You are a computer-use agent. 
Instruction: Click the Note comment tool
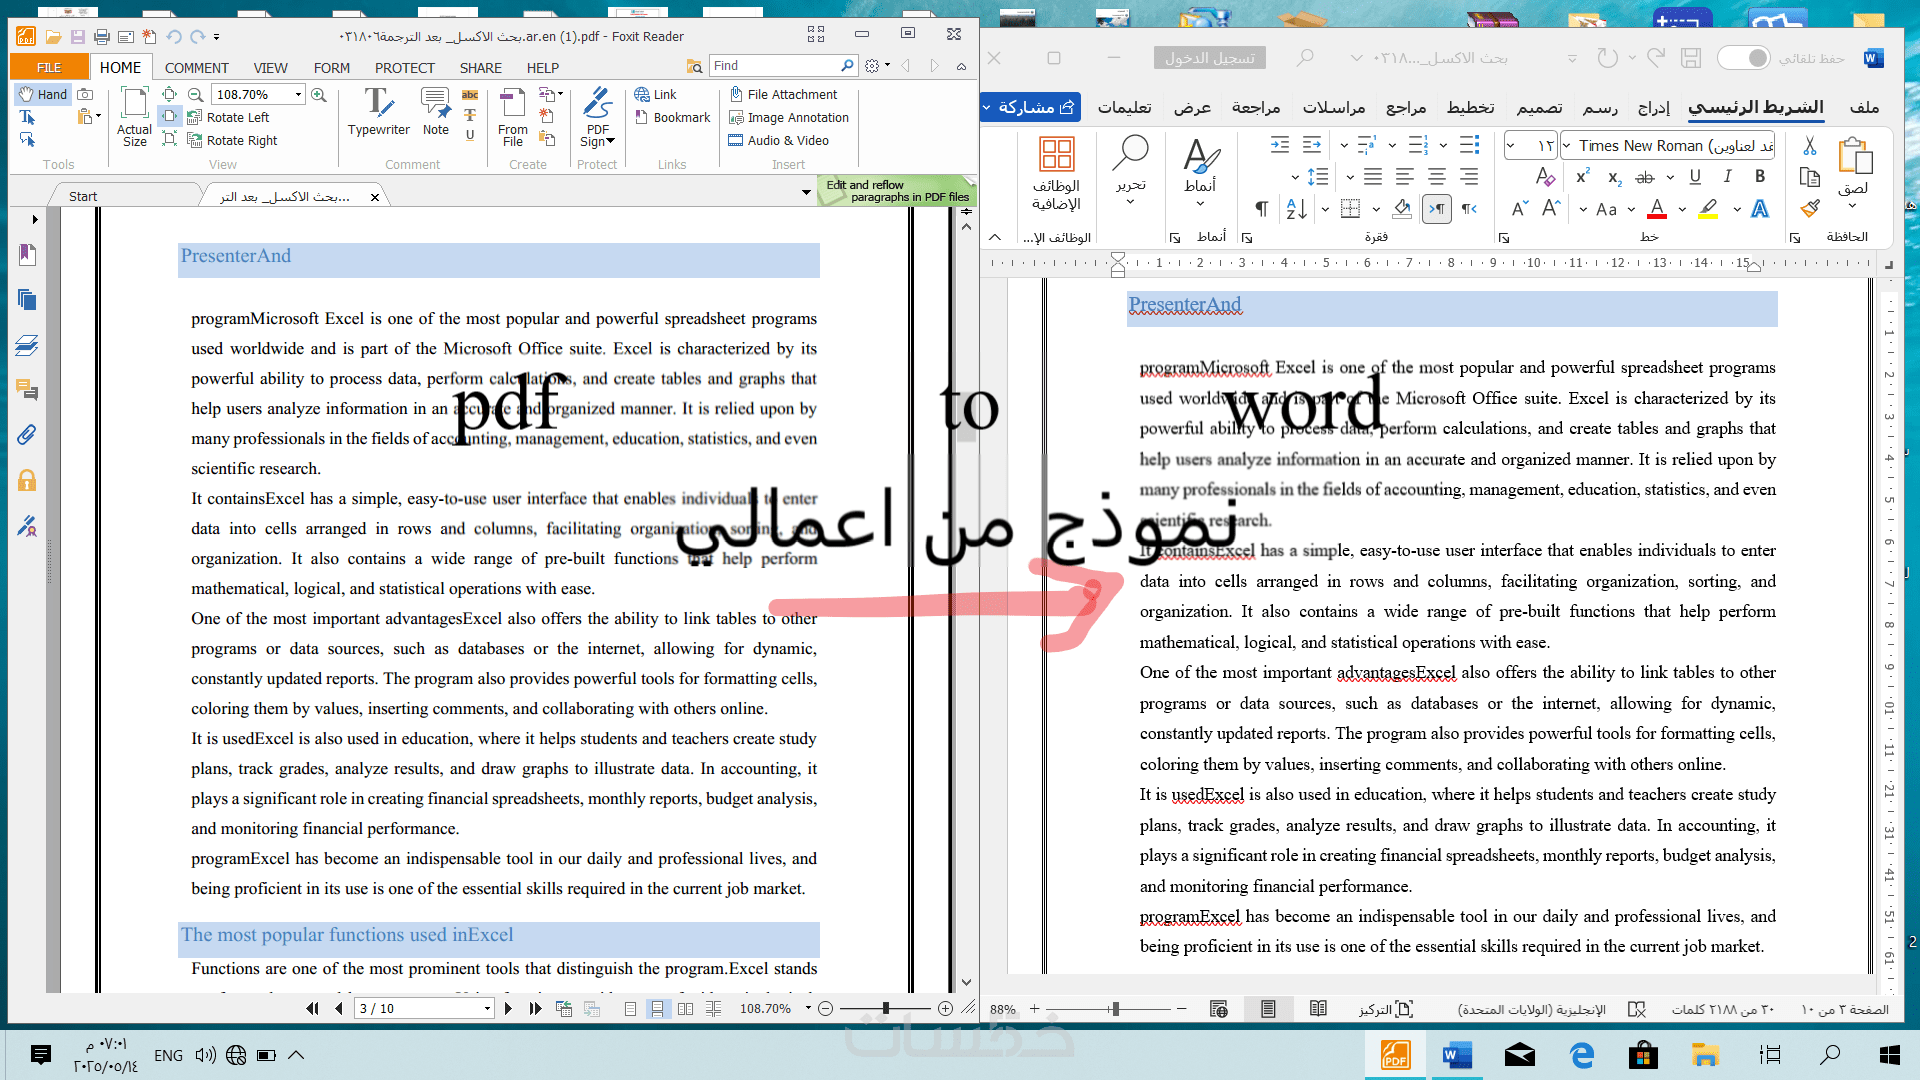[x=436, y=111]
